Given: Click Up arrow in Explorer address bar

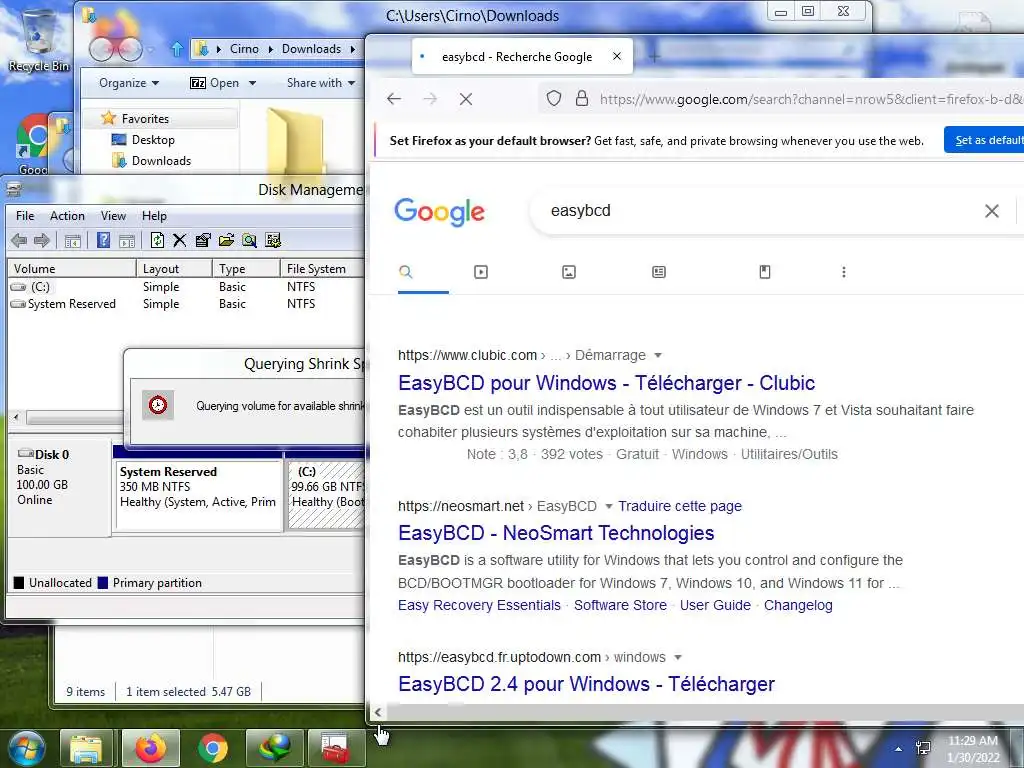Looking at the screenshot, I should (x=177, y=49).
